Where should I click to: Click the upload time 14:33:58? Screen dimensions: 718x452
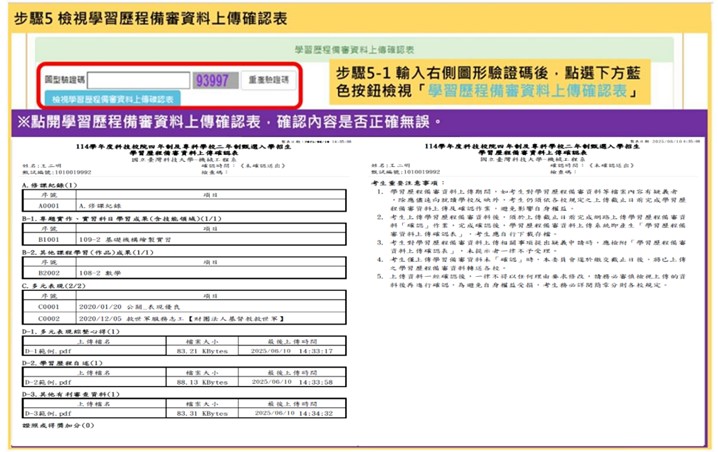pos(316,382)
